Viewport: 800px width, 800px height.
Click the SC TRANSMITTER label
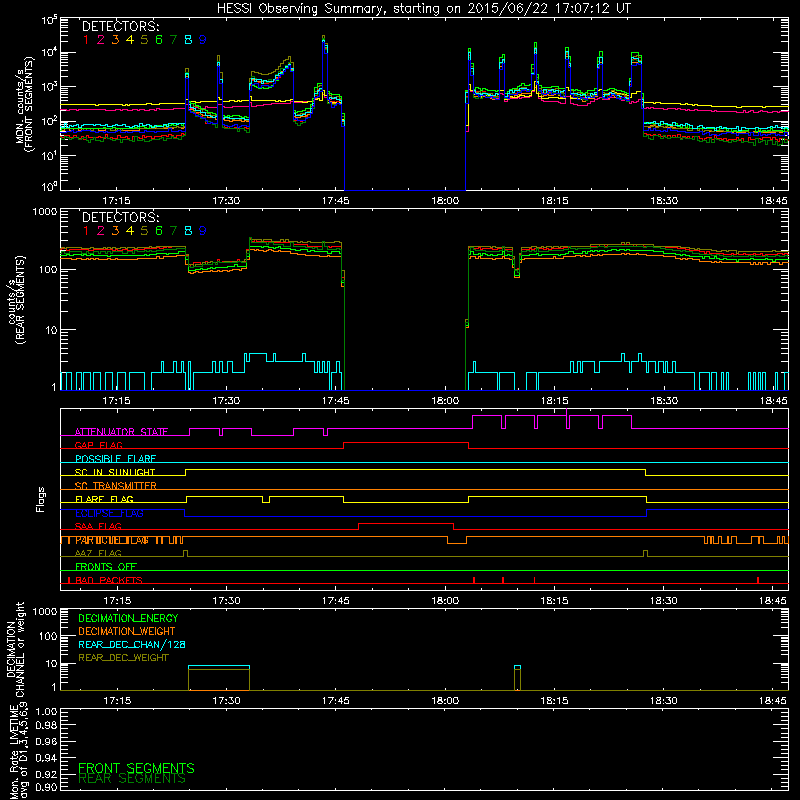116,486
